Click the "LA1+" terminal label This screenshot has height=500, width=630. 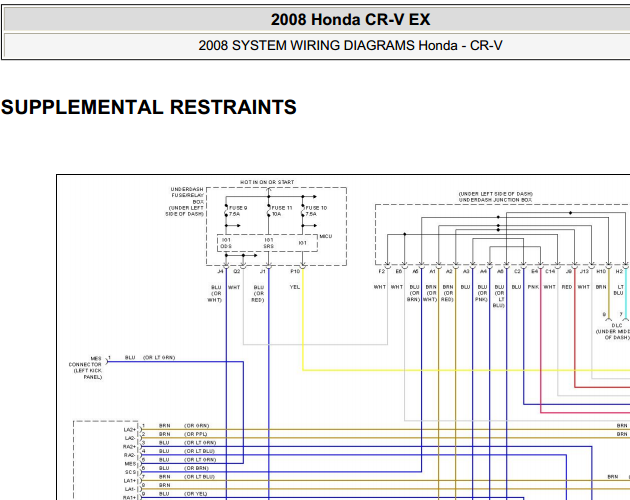(x=129, y=481)
